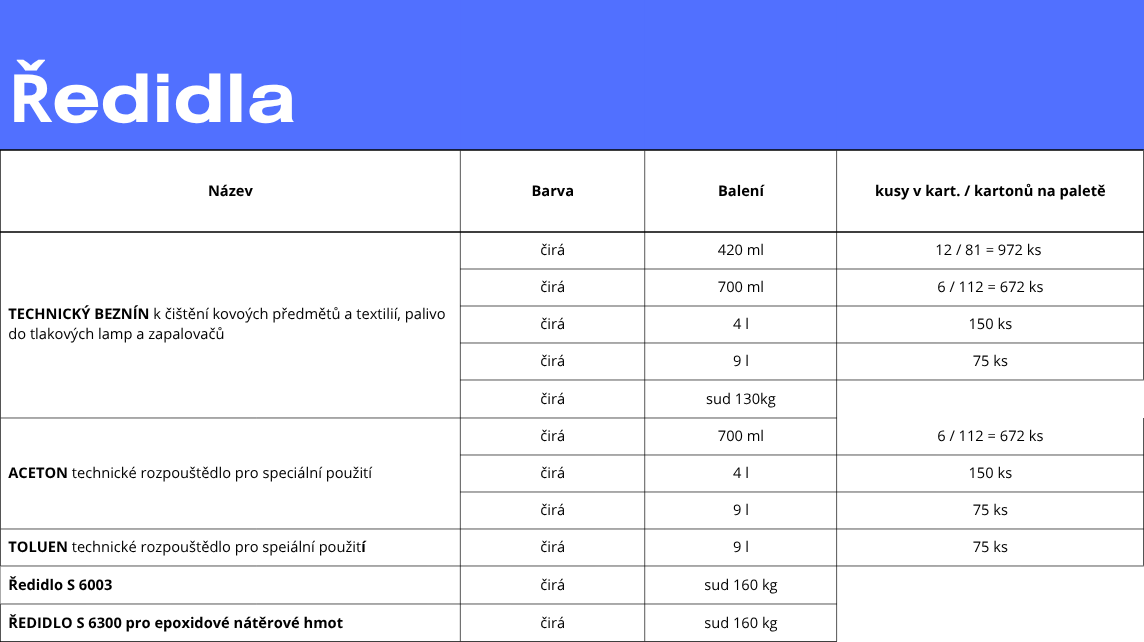The height and width of the screenshot is (642, 1144).
Task: Select the Název column header
Action: (230, 191)
